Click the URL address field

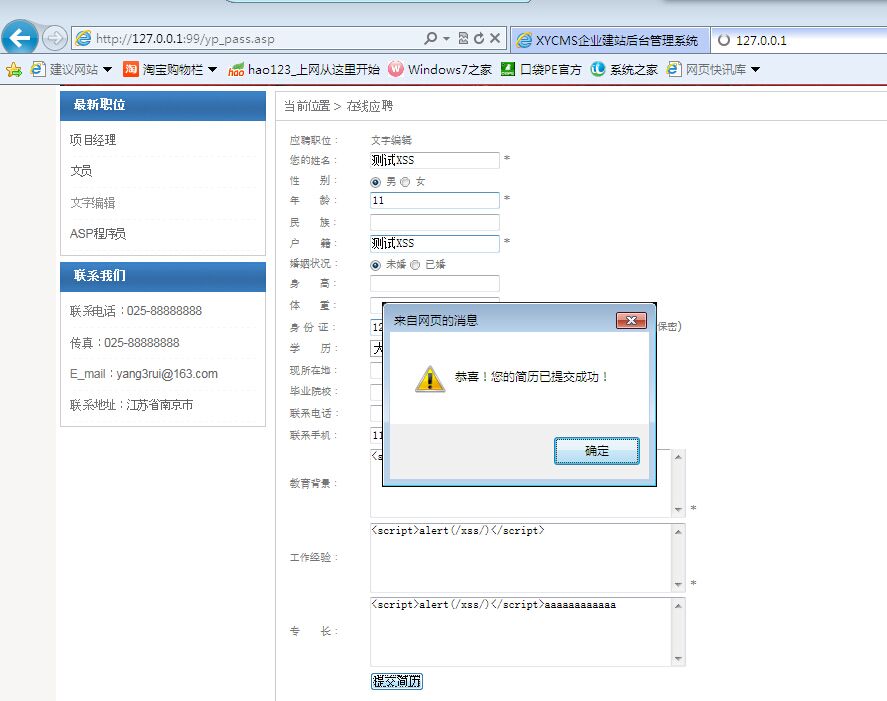[257, 38]
